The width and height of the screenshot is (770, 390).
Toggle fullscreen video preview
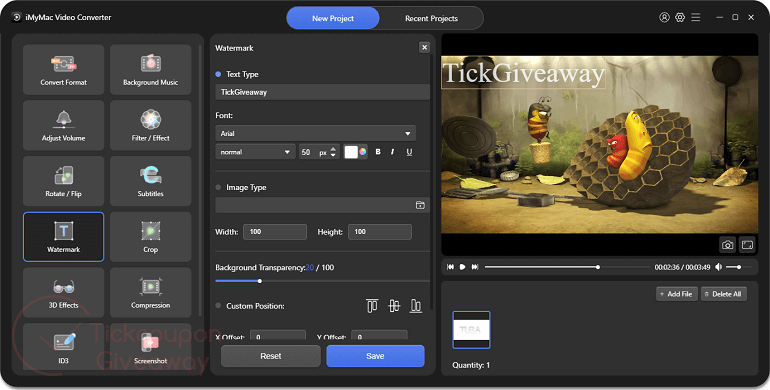click(747, 245)
